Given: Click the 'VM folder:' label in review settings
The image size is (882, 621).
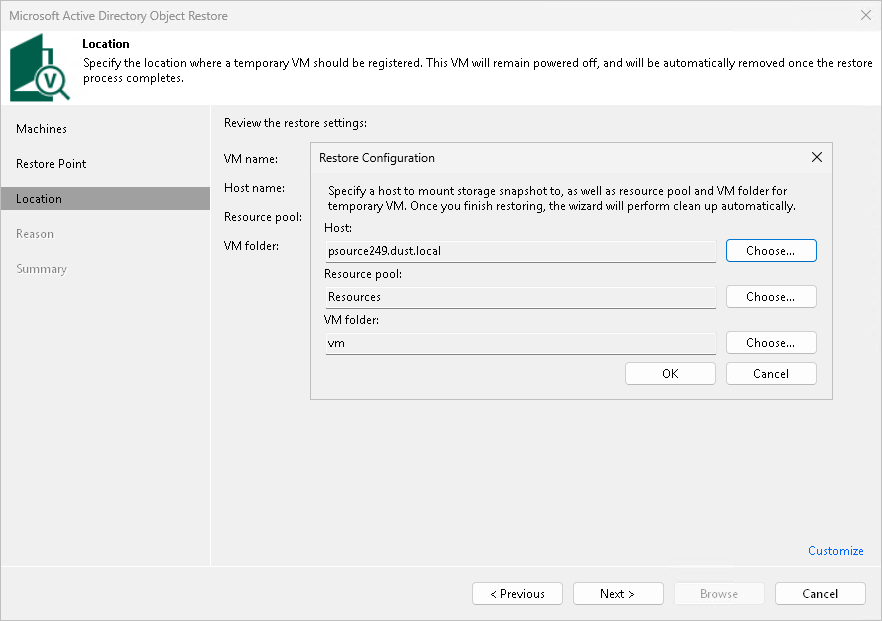Looking at the screenshot, I should 251,246.
